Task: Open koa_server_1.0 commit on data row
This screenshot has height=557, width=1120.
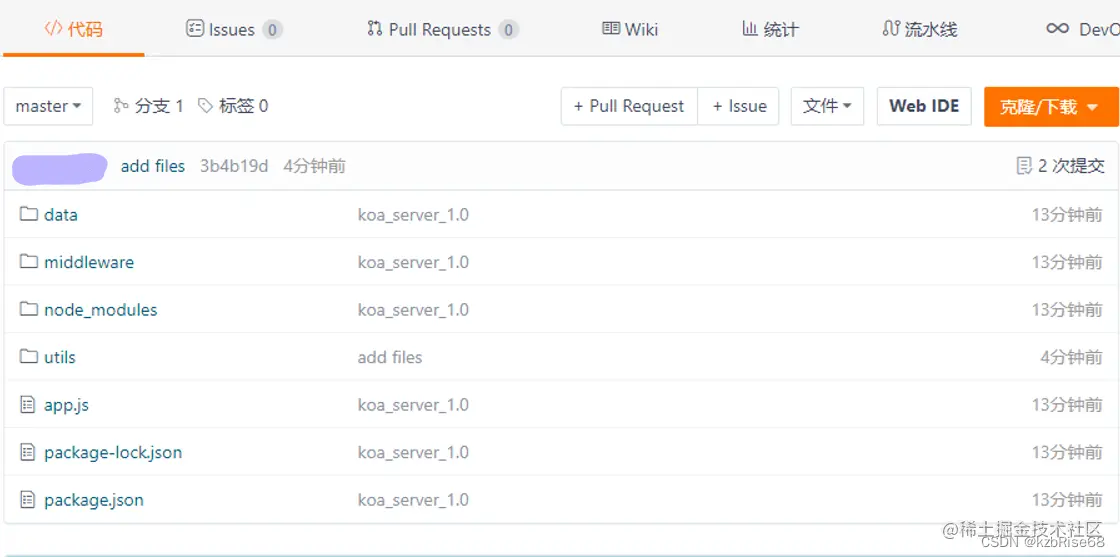Action: pos(413,214)
